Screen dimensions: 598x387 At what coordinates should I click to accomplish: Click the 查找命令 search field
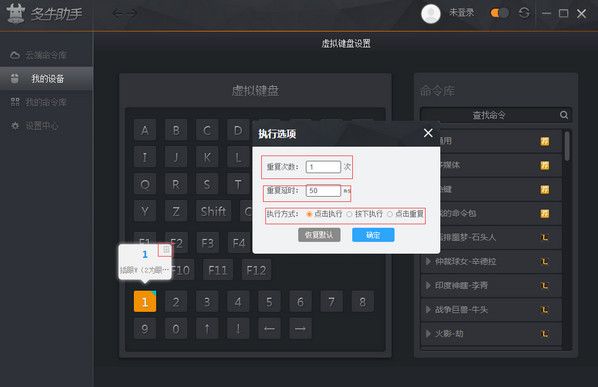coord(495,115)
